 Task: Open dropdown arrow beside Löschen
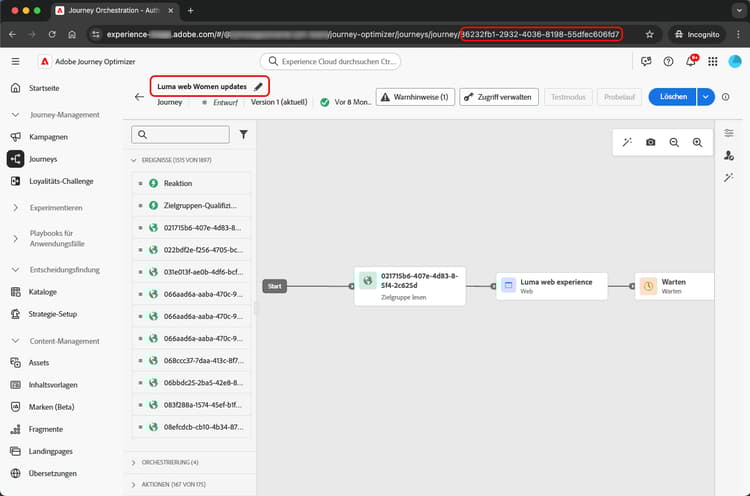pyautogui.click(x=706, y=97)
